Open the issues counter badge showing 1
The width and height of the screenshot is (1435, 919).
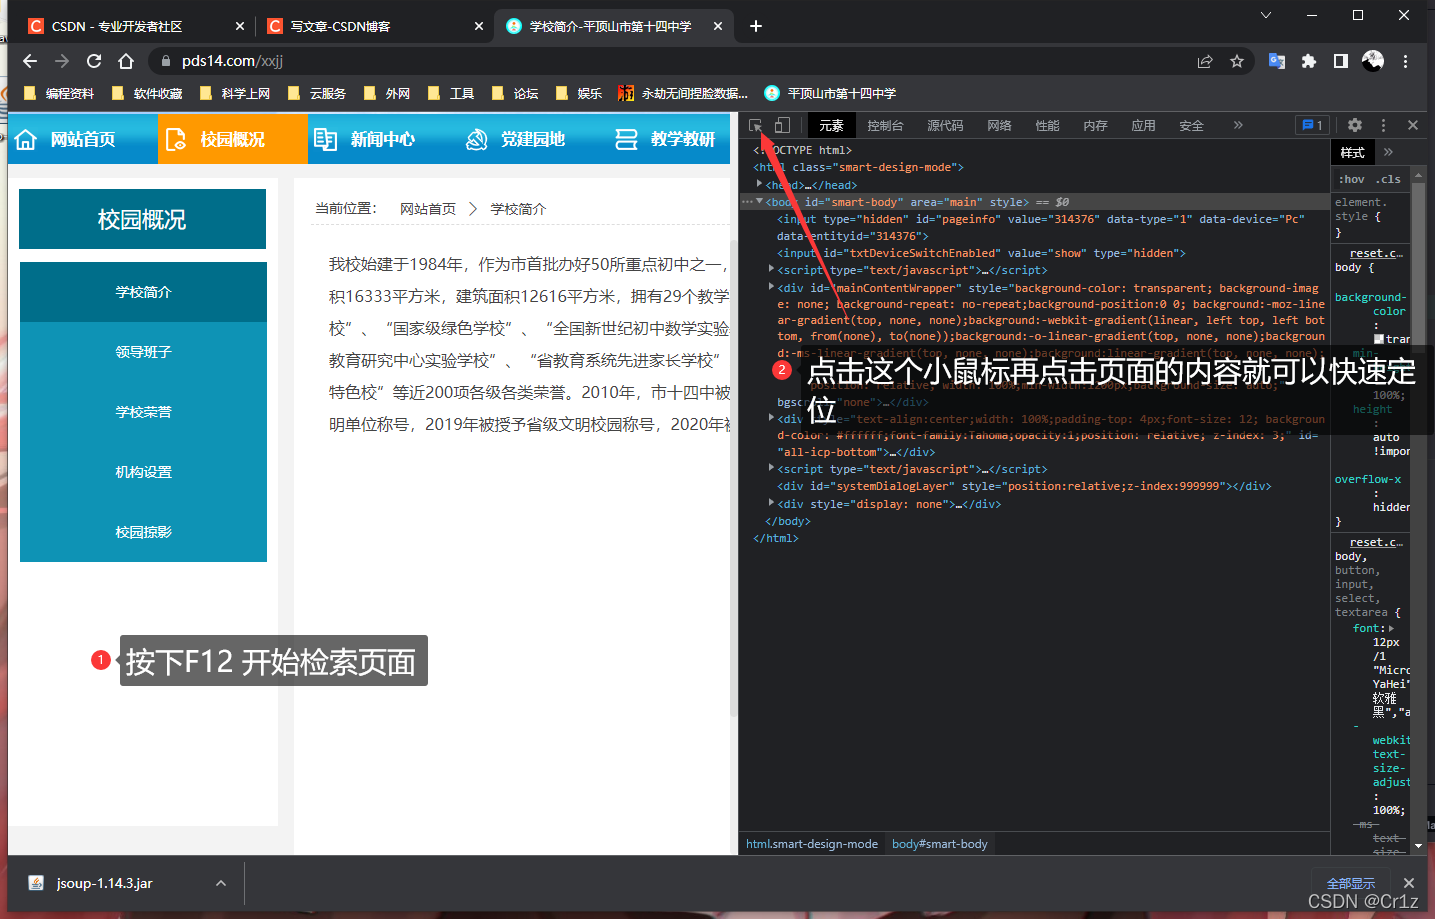click(x=1312, y=125)
